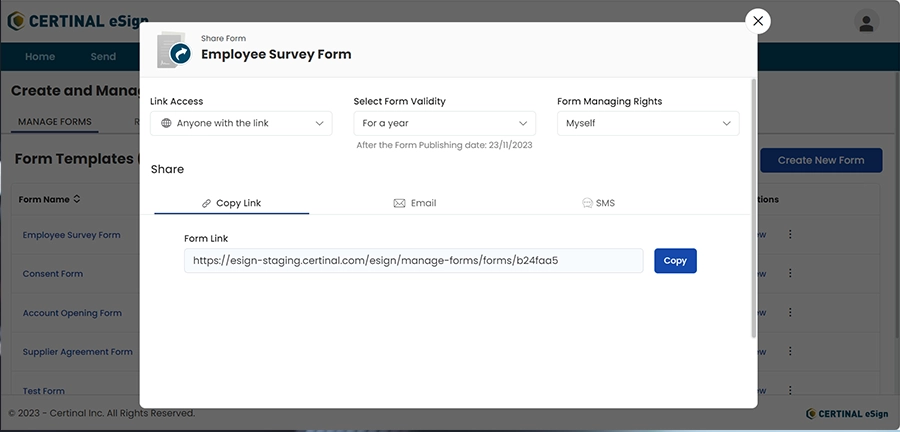This screenshot has width=900, height=432.
Task: Open the Send navigation menu
Action: click(x=103, y=56)
